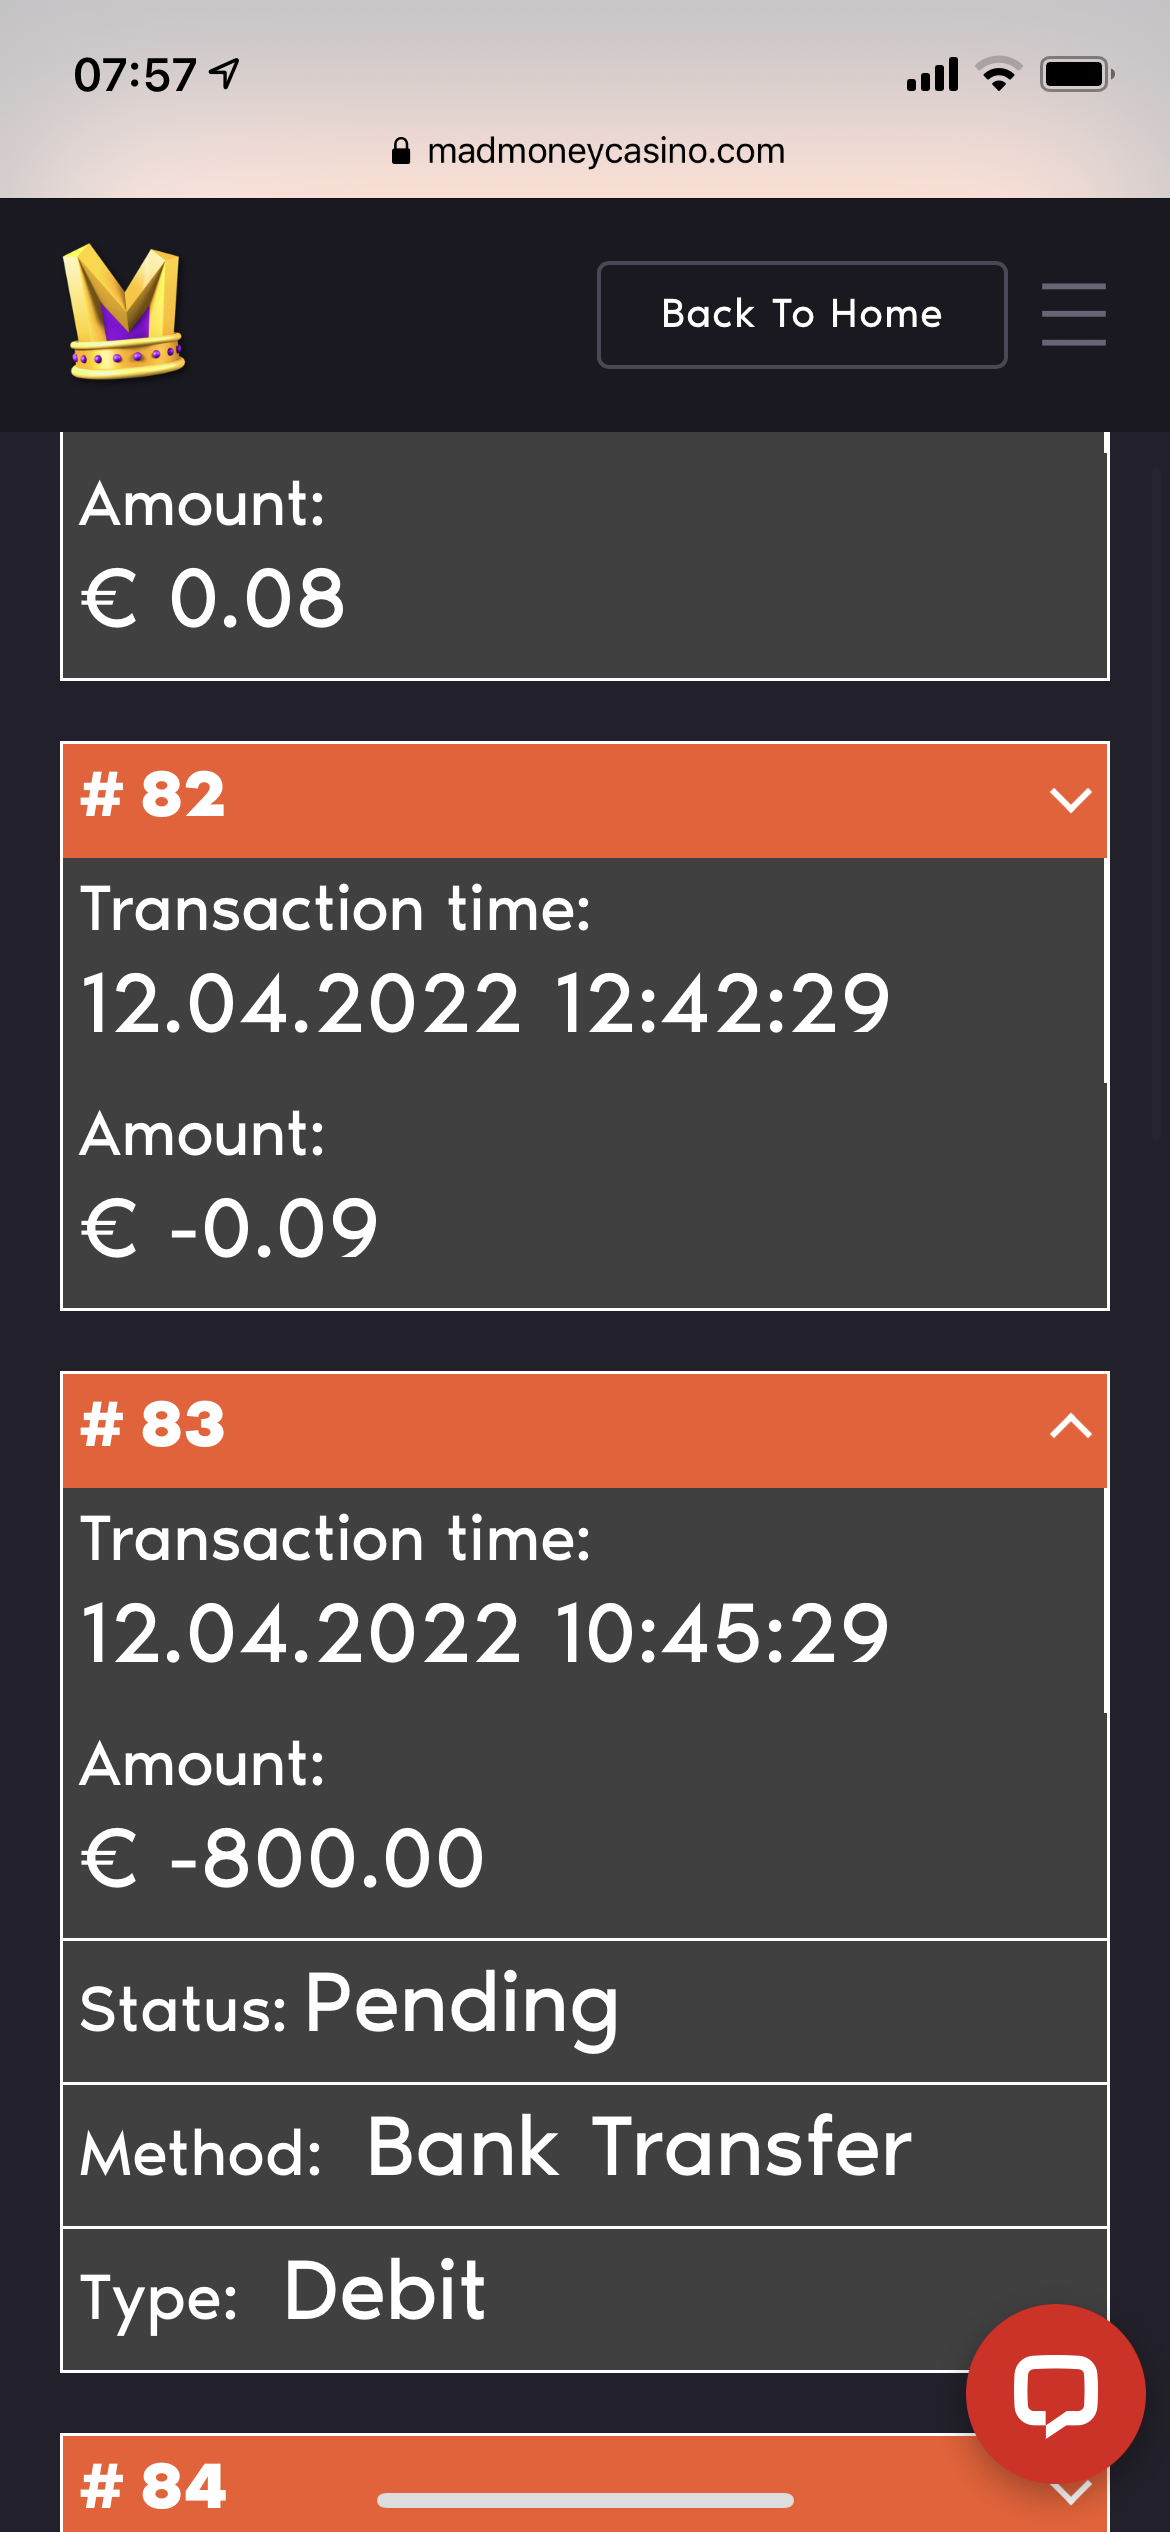Click the Back To Home button
Viewport: 1170px width, 2532px height.
click(802, 314)
